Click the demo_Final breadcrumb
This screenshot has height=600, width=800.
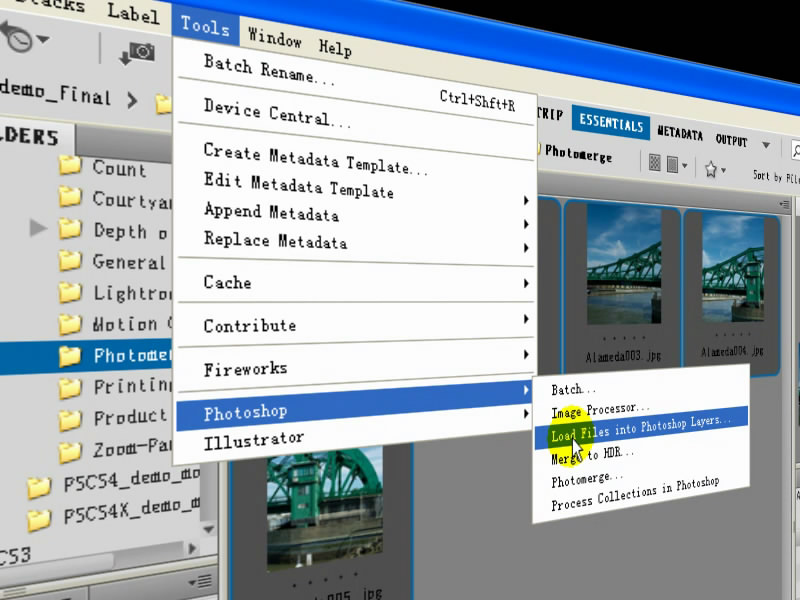(x=55, y=92)
